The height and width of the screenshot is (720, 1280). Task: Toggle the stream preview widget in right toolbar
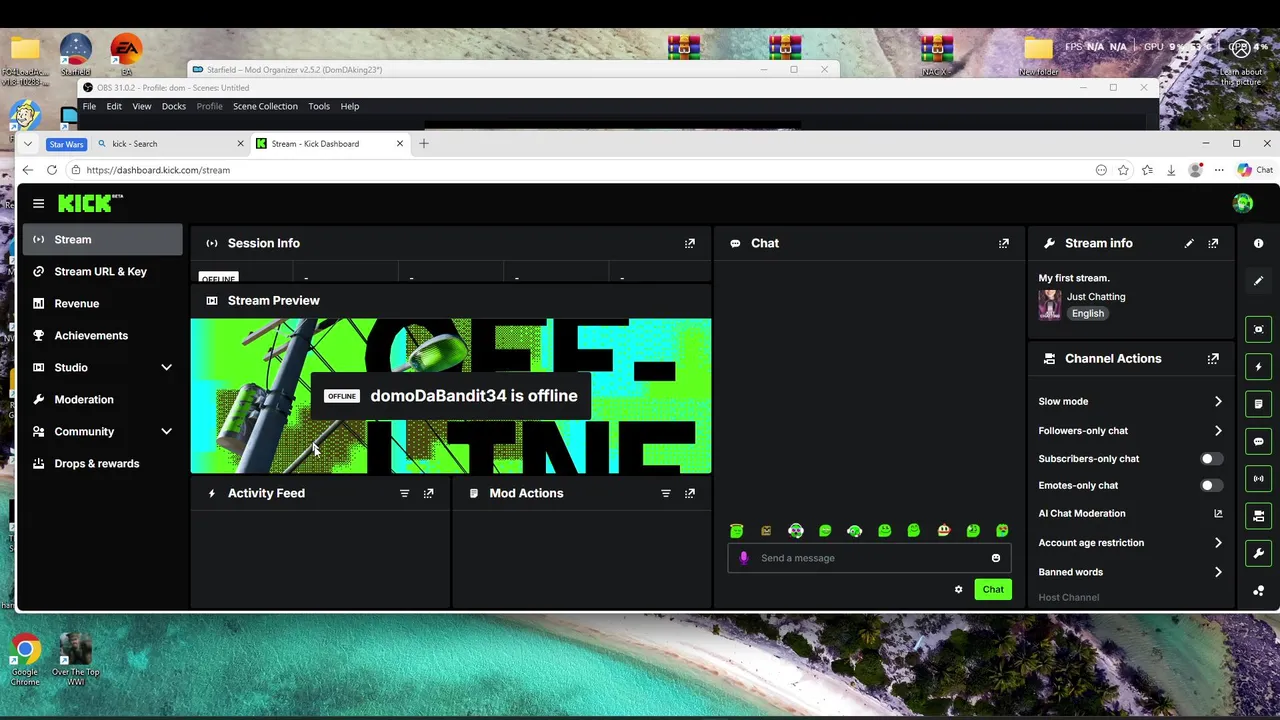pos(1258,329)
